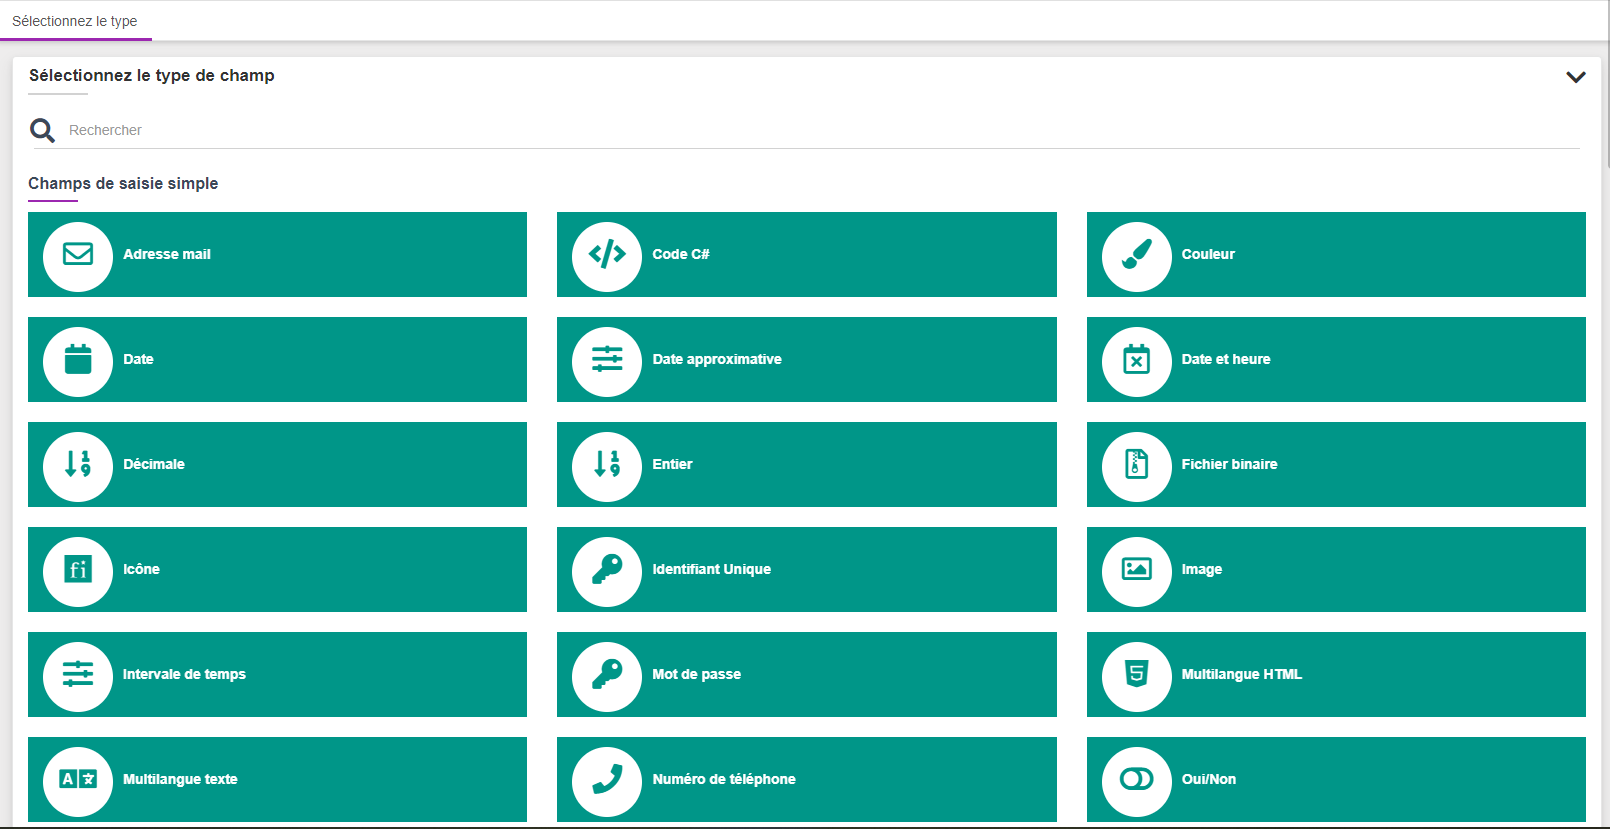Select the phone icon for Numéro de téléphone
The height and width of the screenshot is (829, 1610).
click(x=607, y=780)
